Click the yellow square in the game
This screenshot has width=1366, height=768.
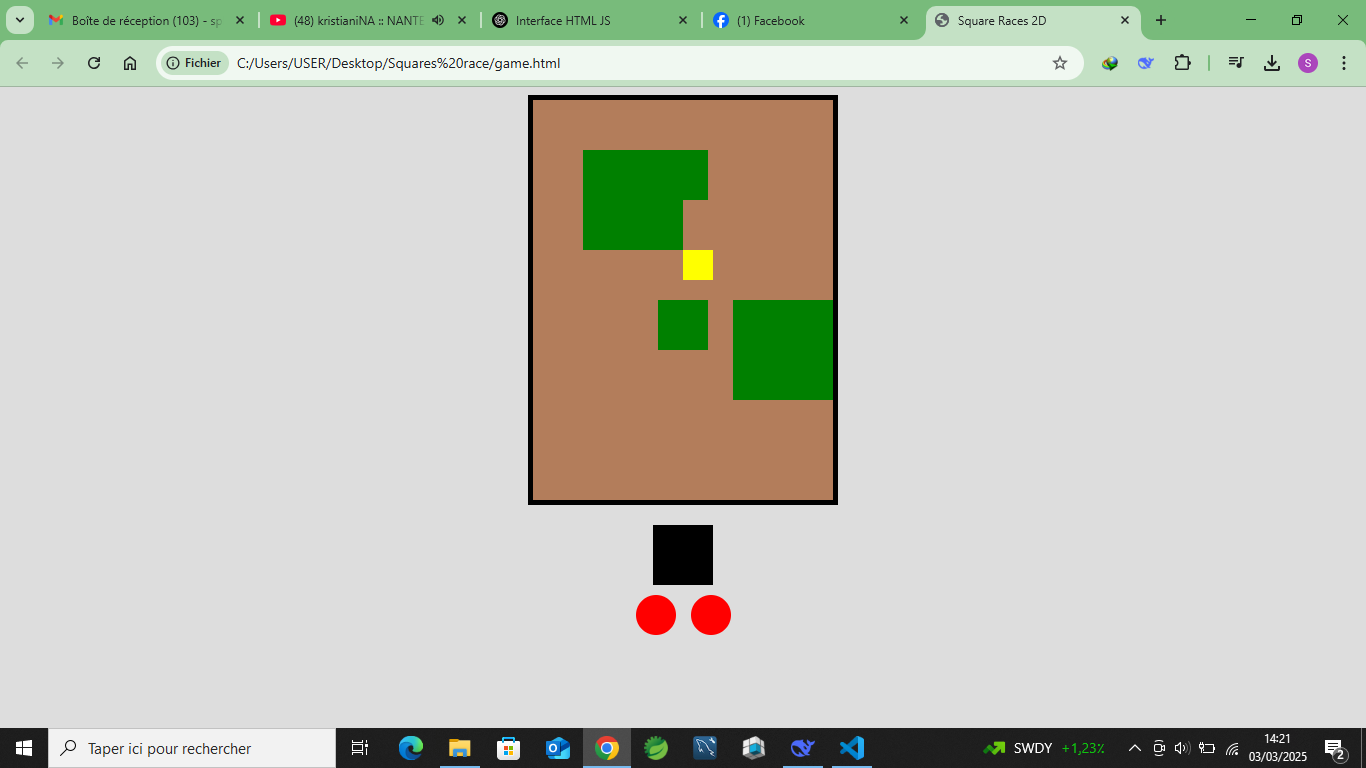(x=697, y=265)
